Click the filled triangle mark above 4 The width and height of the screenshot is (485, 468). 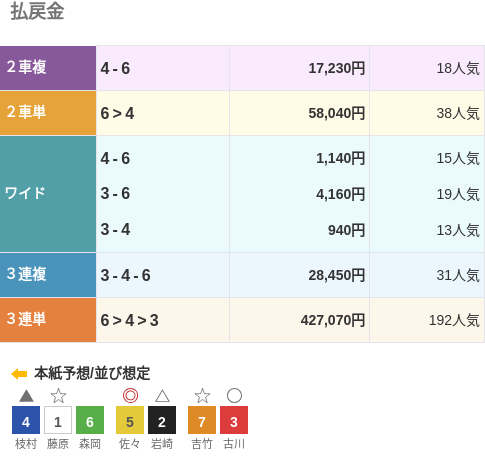(x=26, y=396)
